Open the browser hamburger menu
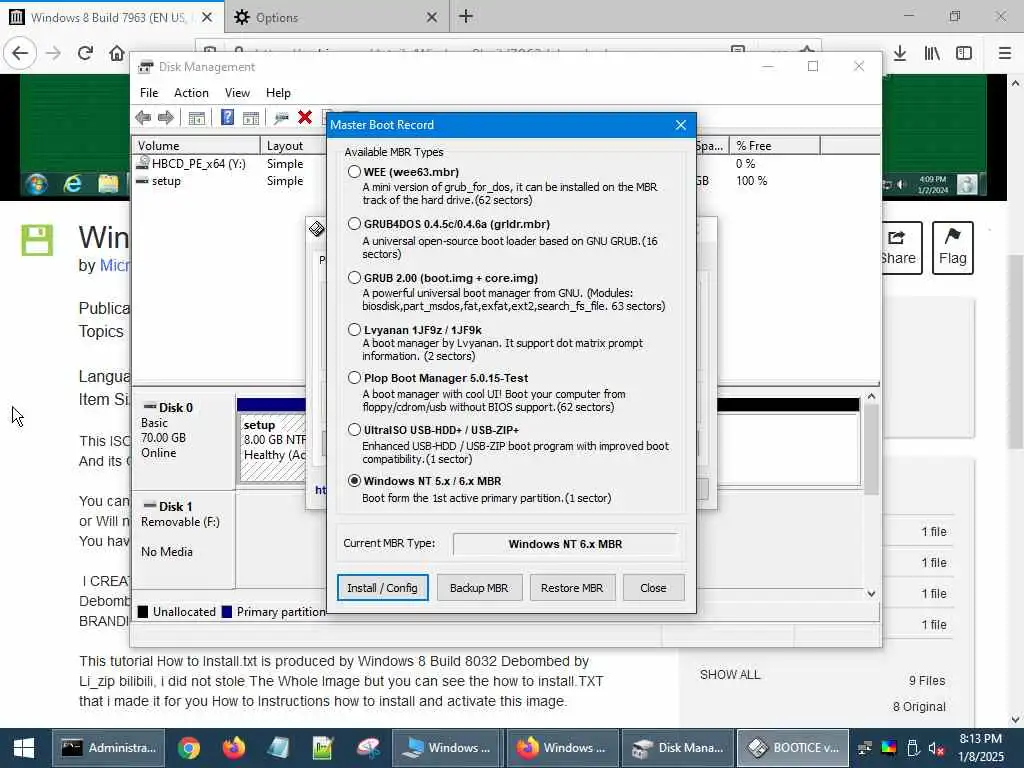This screenshot has width=1024, height=768. [1004, 53]
